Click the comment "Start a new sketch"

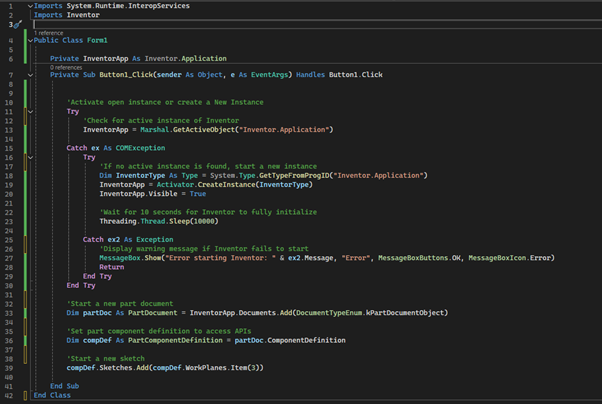pos(106,359)
